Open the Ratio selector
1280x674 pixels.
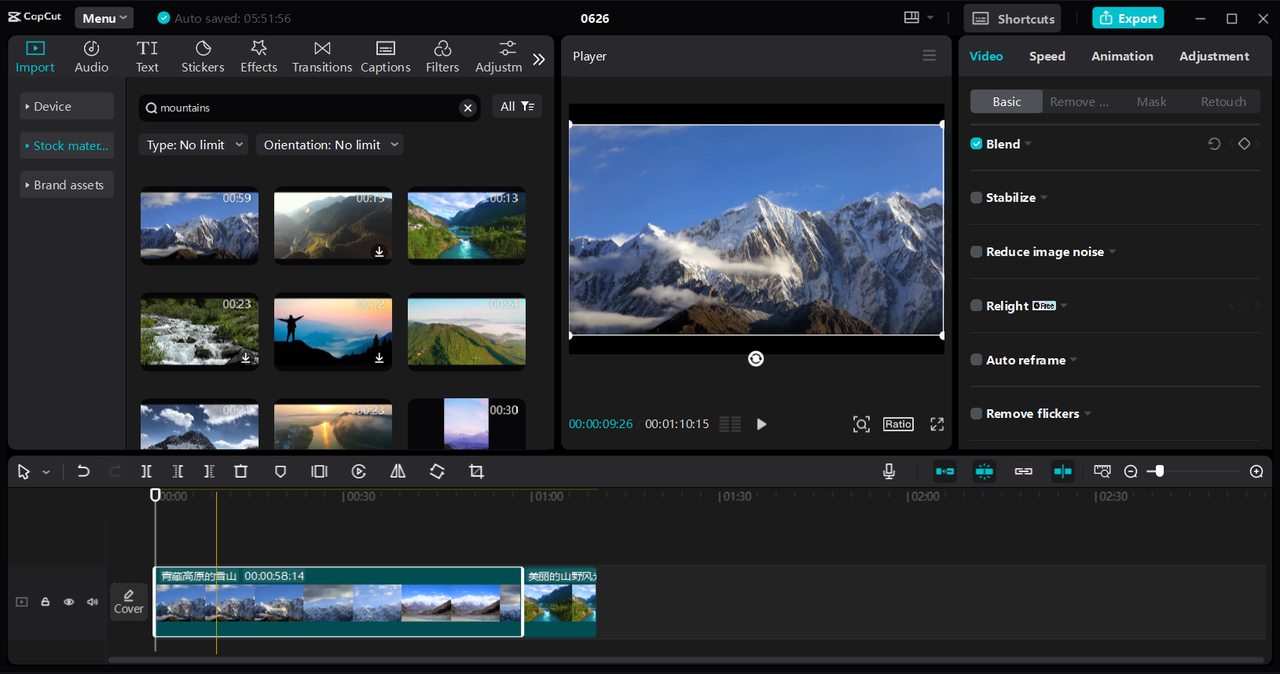[x=898, y=424]
